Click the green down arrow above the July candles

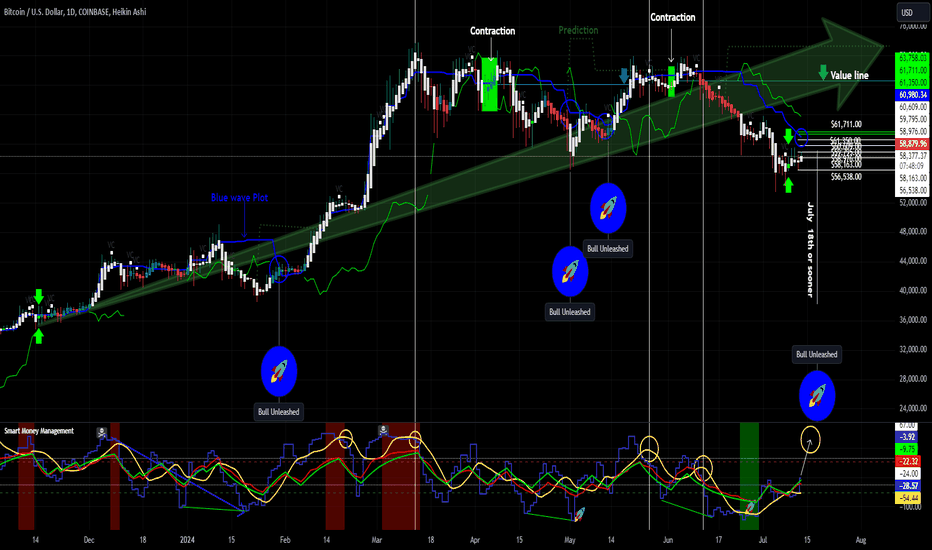[789, 136]
